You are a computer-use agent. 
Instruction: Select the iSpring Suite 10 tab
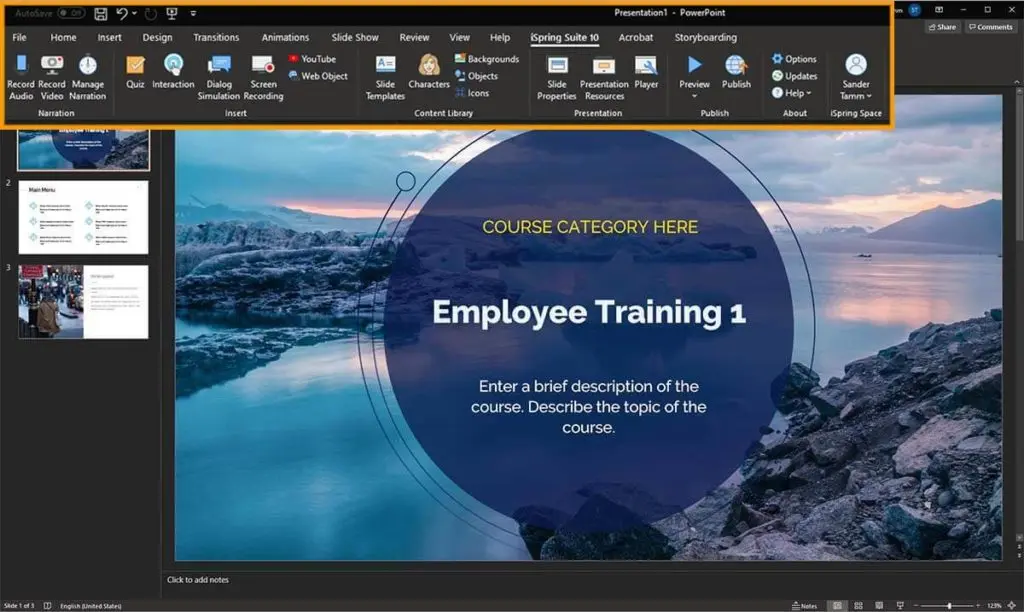coord(564,37)
